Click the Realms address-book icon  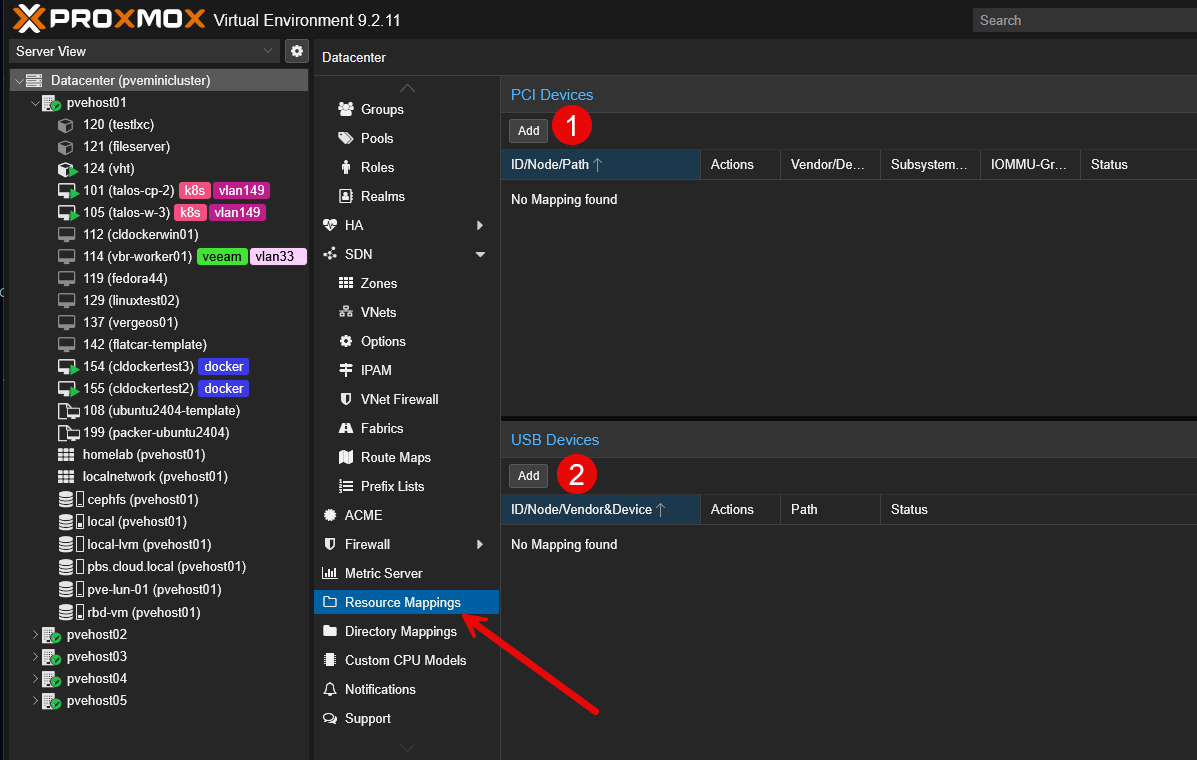click(x=346, y=196)
